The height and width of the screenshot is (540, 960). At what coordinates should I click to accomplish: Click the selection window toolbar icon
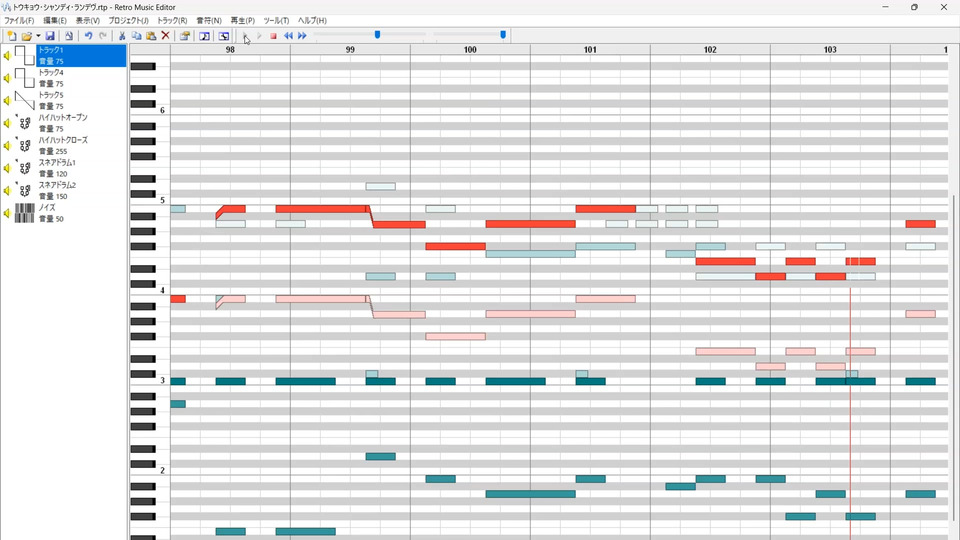pos(224,36)
